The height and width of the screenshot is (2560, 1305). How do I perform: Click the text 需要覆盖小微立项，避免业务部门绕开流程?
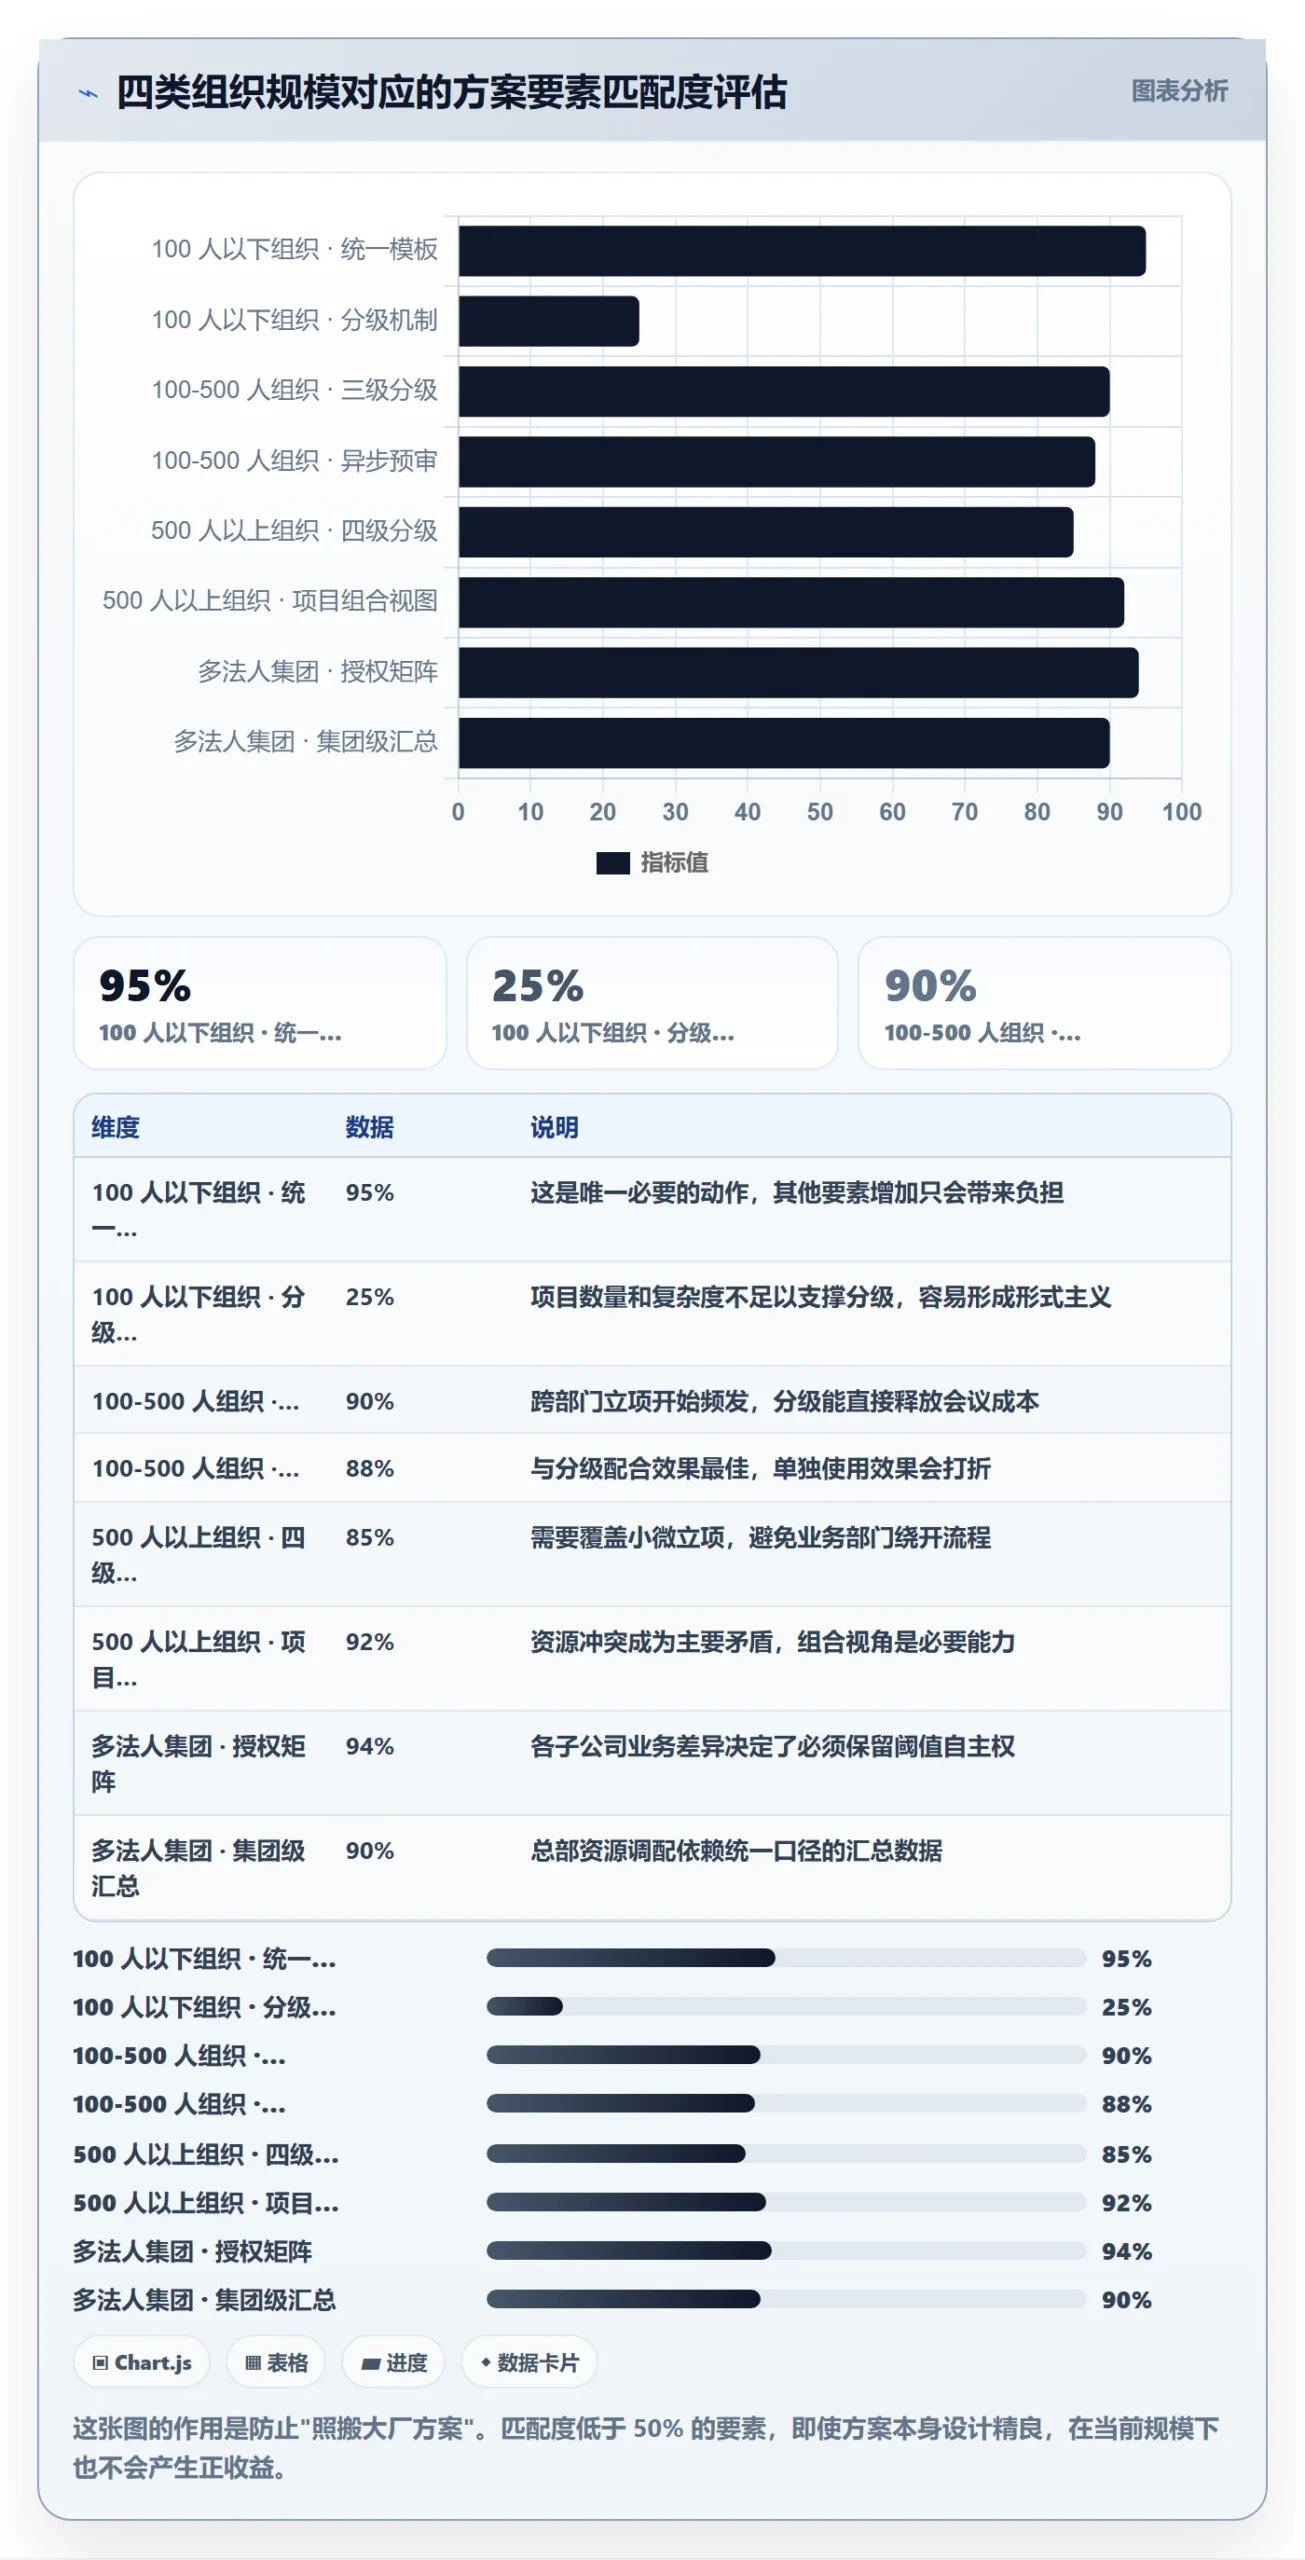[761, 1537]
